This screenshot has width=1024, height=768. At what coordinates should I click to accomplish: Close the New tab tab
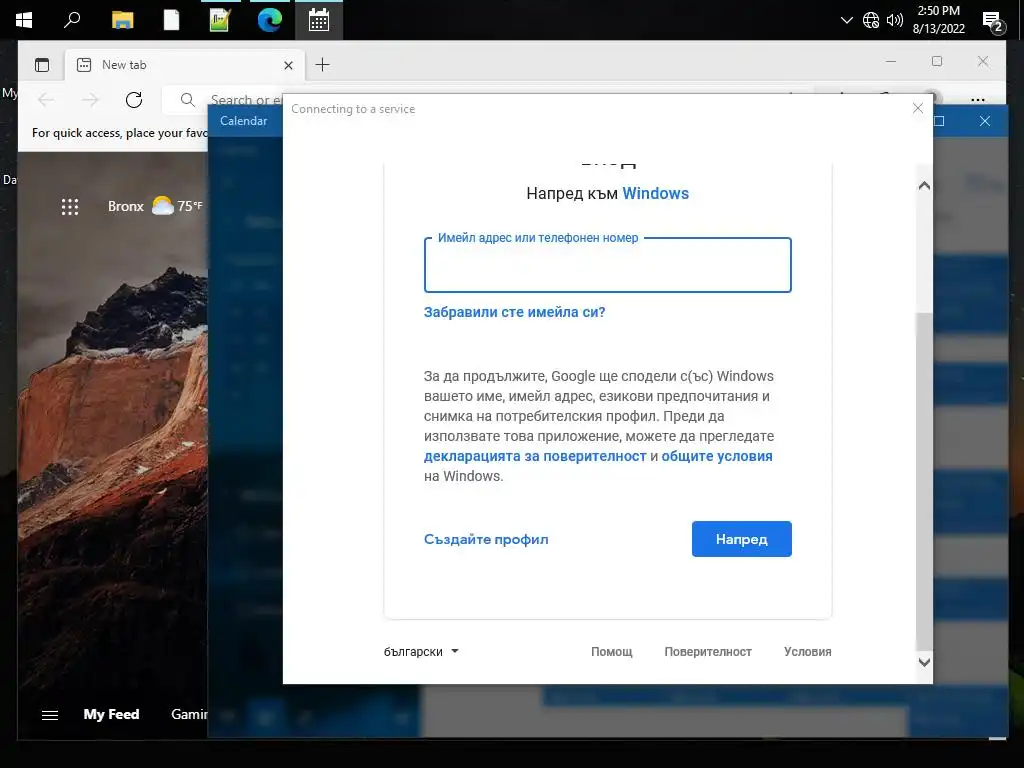click(288, 65)
